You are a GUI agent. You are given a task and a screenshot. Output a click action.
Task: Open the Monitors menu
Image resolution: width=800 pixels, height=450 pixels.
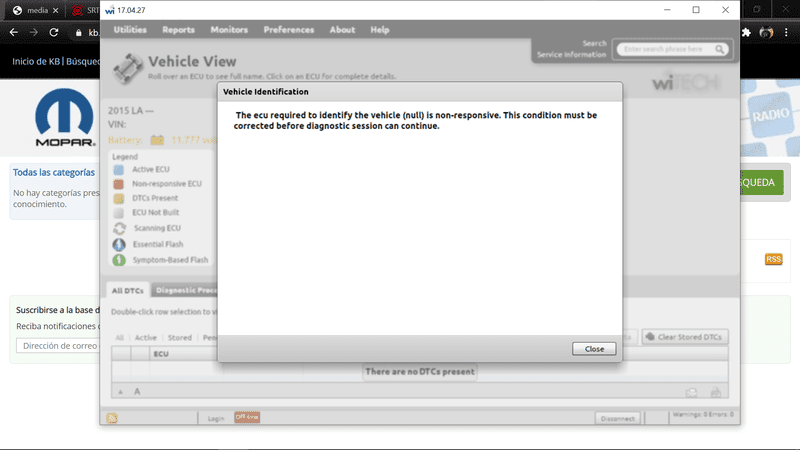[229, 30]
